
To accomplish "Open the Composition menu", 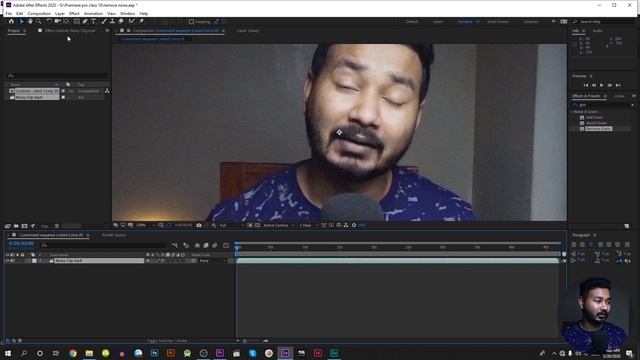I will point(39,13).
